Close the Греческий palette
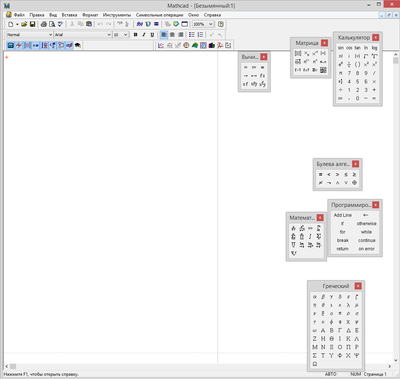Viewport: 400px width, 379px height. pos(358,286)
